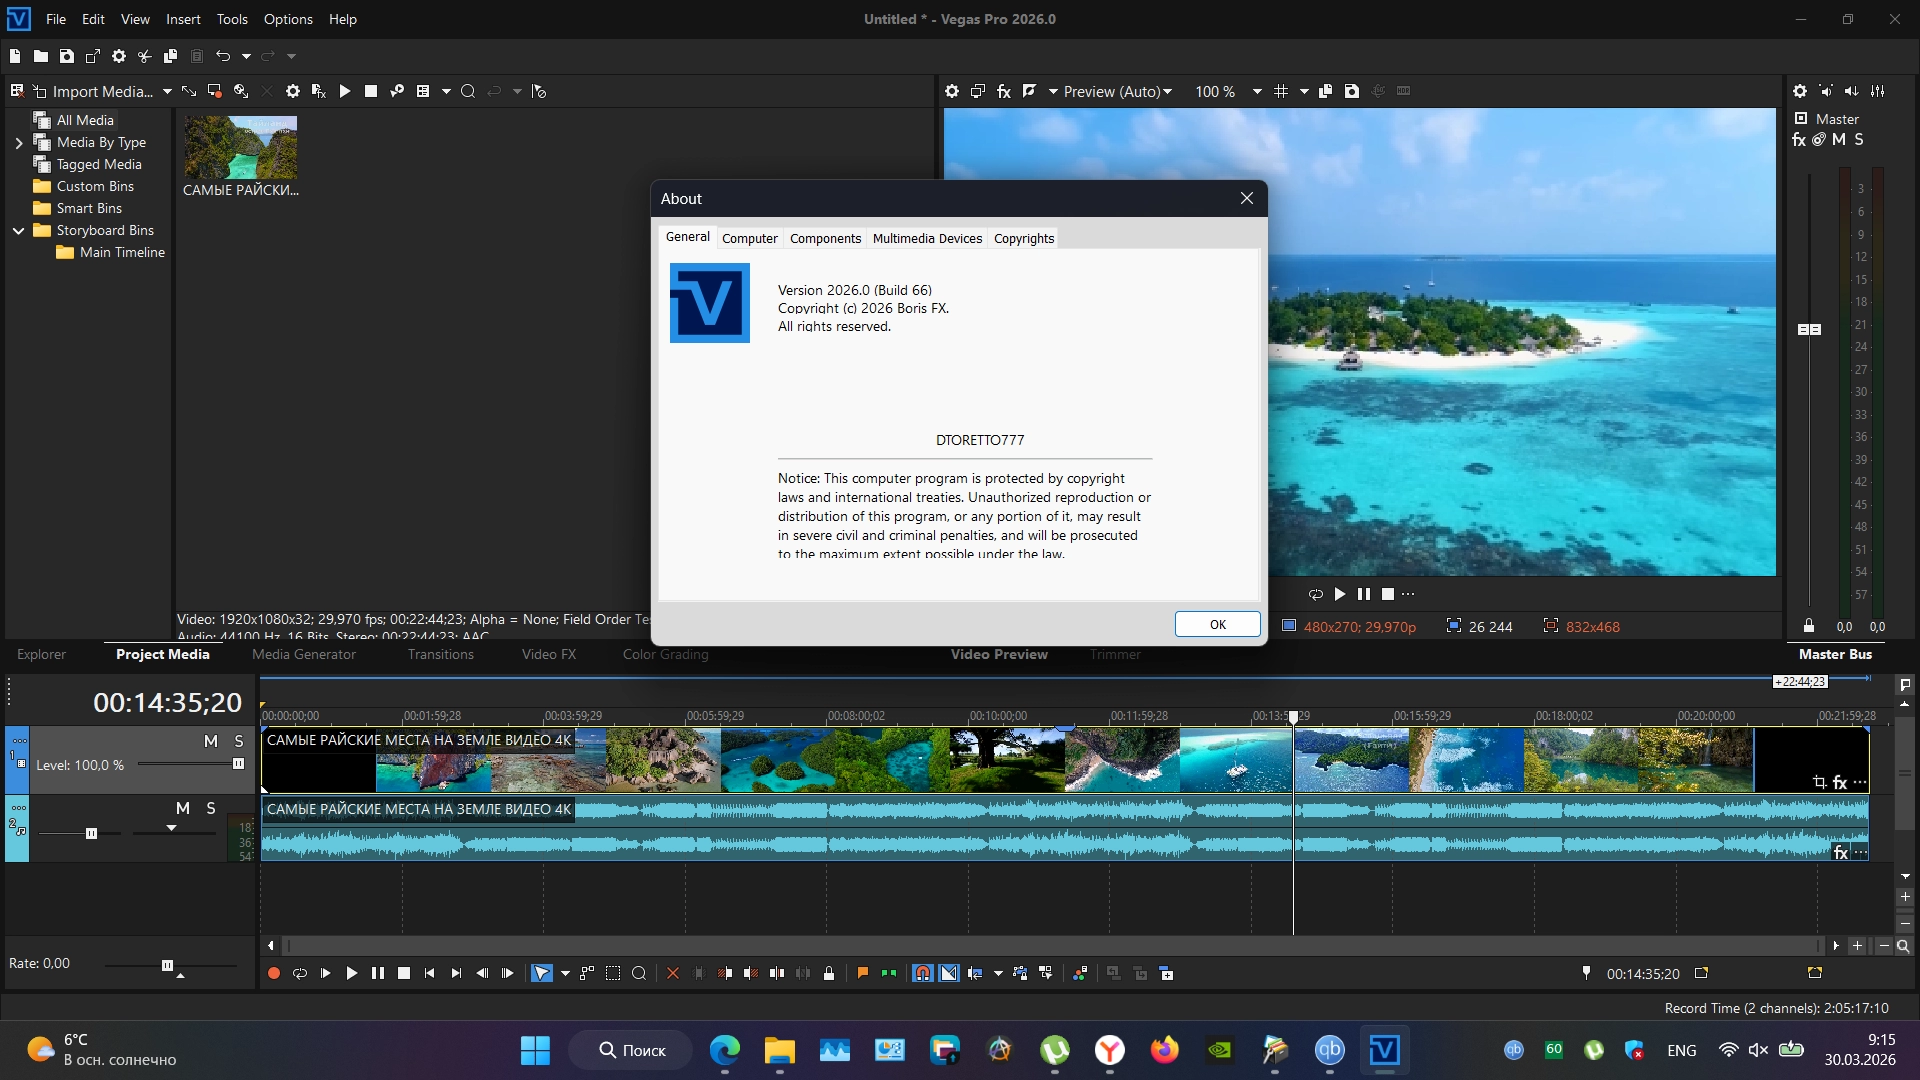1920x1080 pixels.
Task: Open Video Output FX in the preview toolbar
Action: pos(1004,91)
